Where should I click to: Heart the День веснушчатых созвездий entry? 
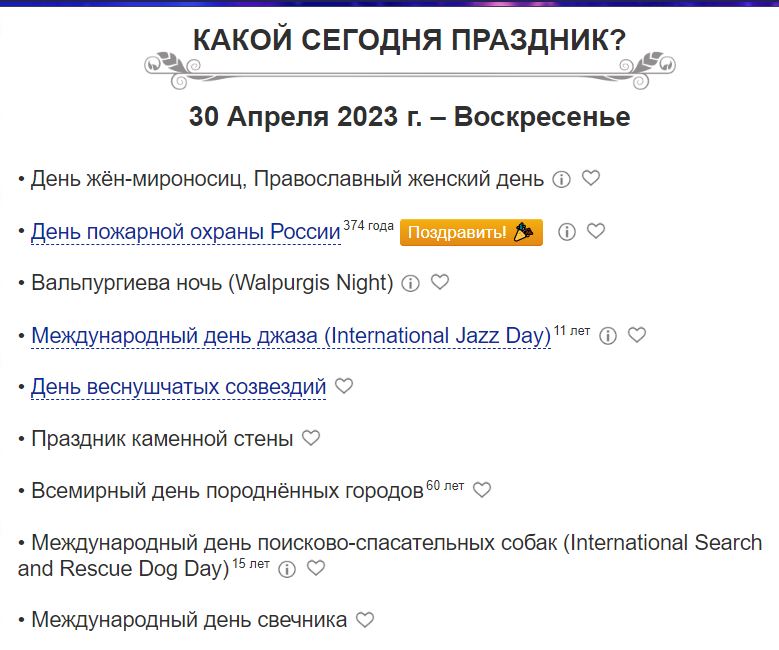point(344,386)
